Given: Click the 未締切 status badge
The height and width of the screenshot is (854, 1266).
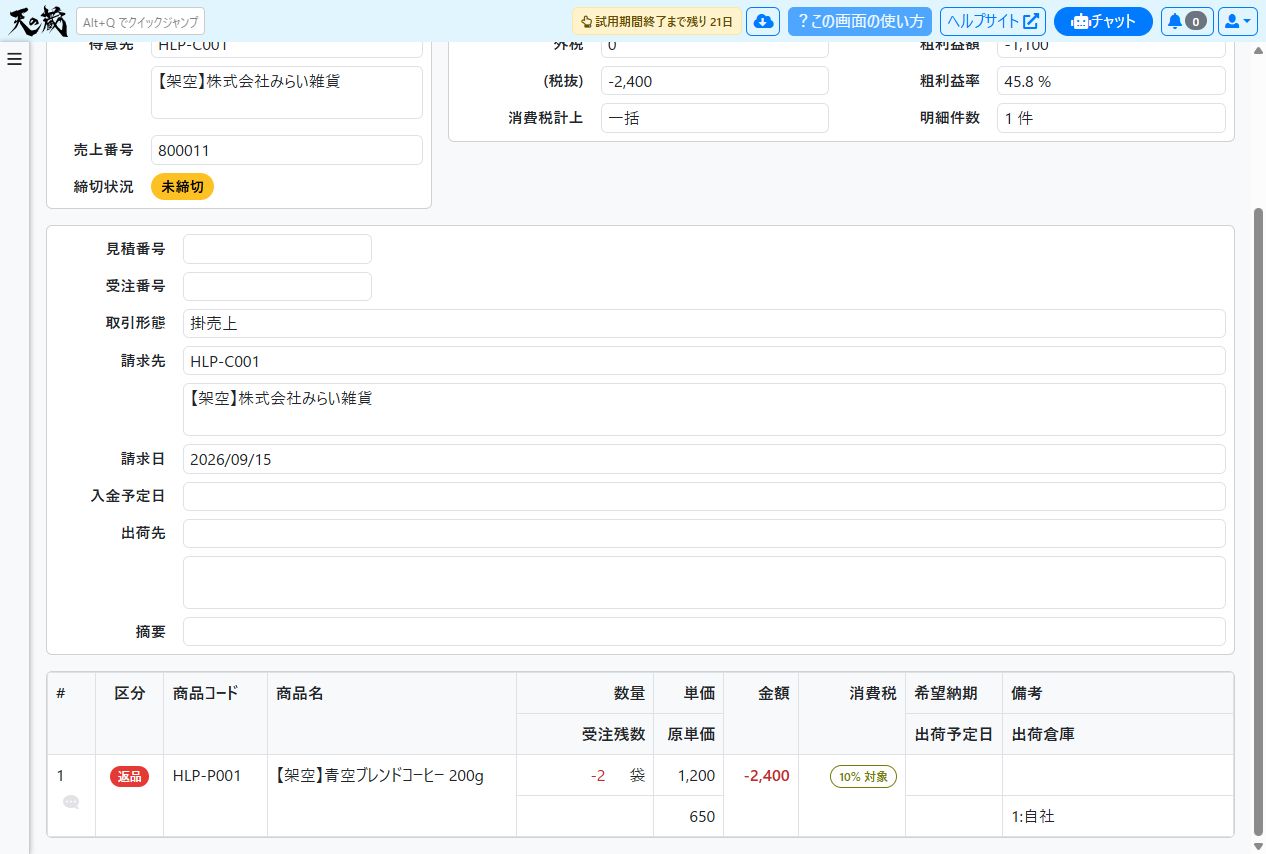Looking at the screenshot, I should [x=182, y=187].
